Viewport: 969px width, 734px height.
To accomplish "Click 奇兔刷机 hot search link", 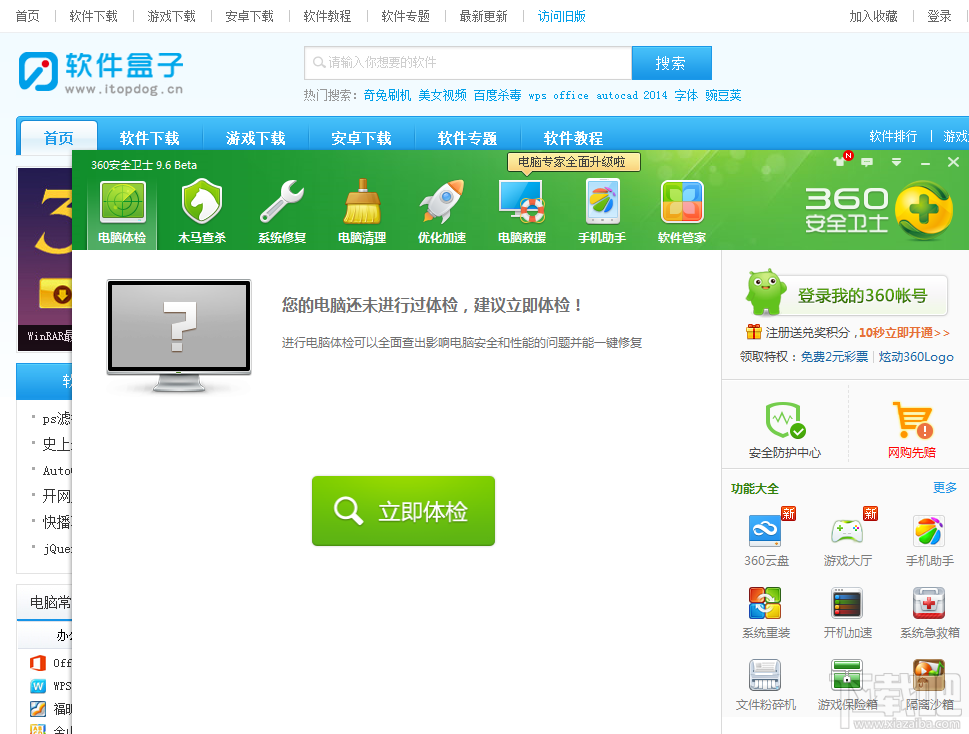I will [x=387, y=95].
